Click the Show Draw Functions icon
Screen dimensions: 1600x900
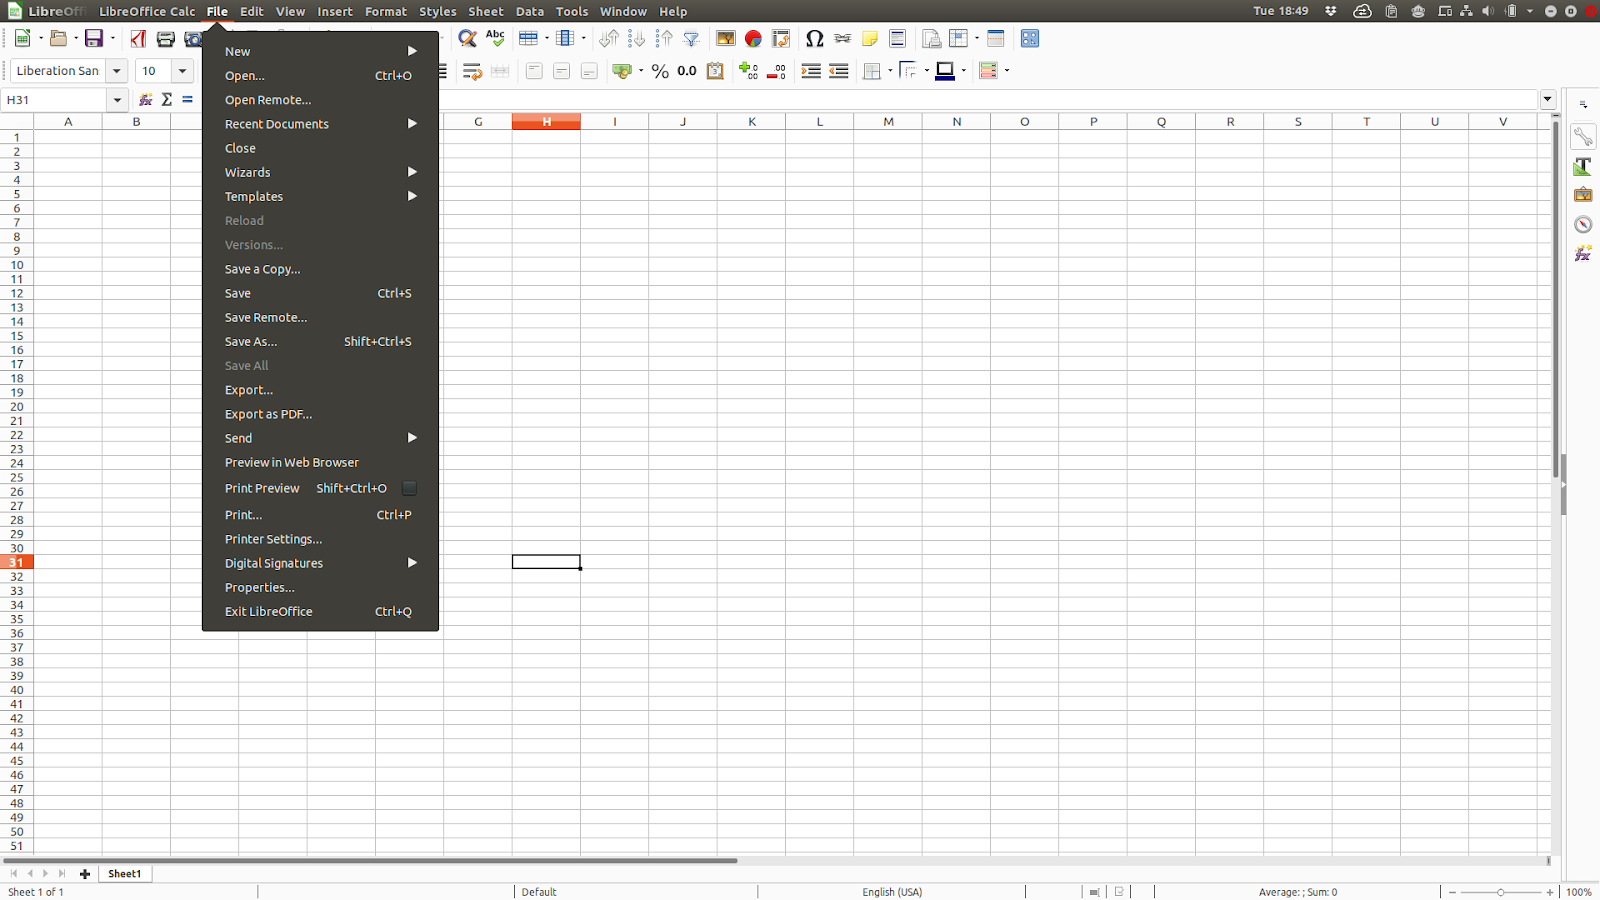coord(1030,39)
